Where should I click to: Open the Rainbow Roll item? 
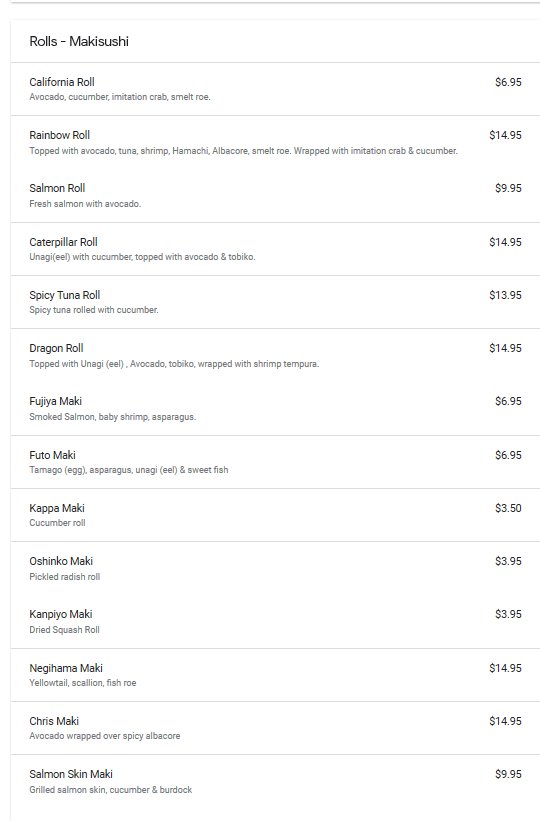click(x=275, y=142)
